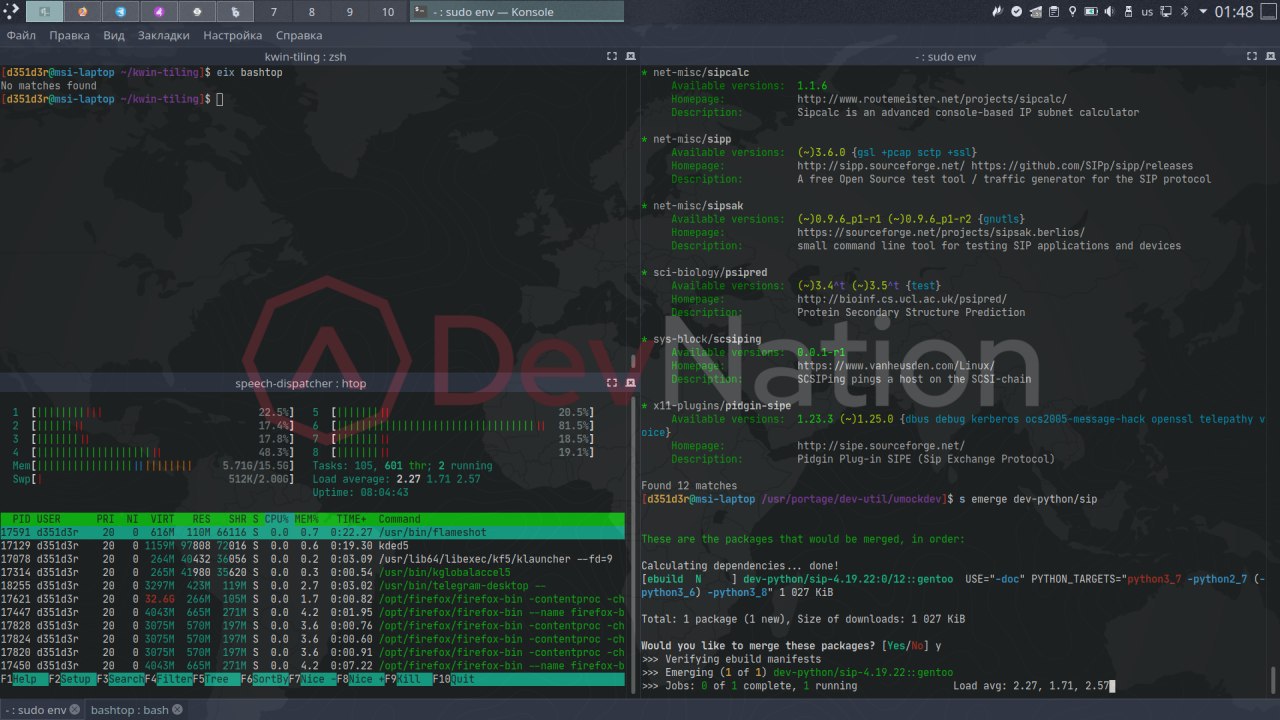Switch to virtual desktop 9
Screen dimensions: 1280x720
(x=349, y=11)
